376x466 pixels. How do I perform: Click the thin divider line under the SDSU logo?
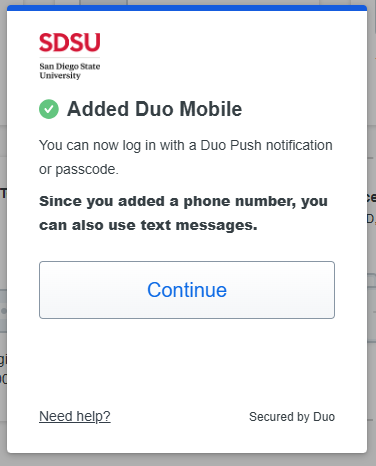(70, 57)
